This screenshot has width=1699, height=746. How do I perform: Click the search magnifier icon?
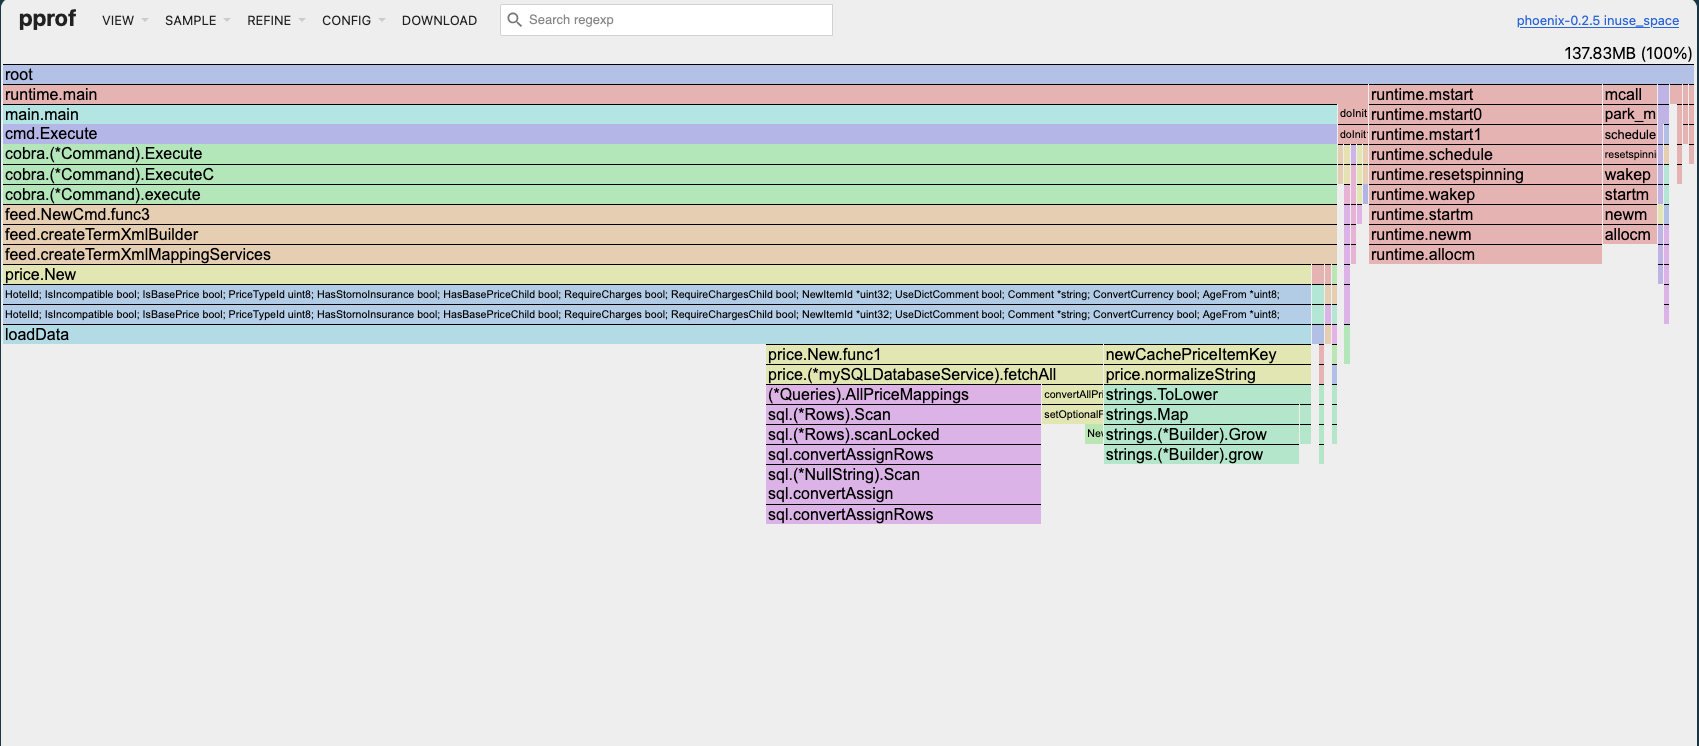515,20
